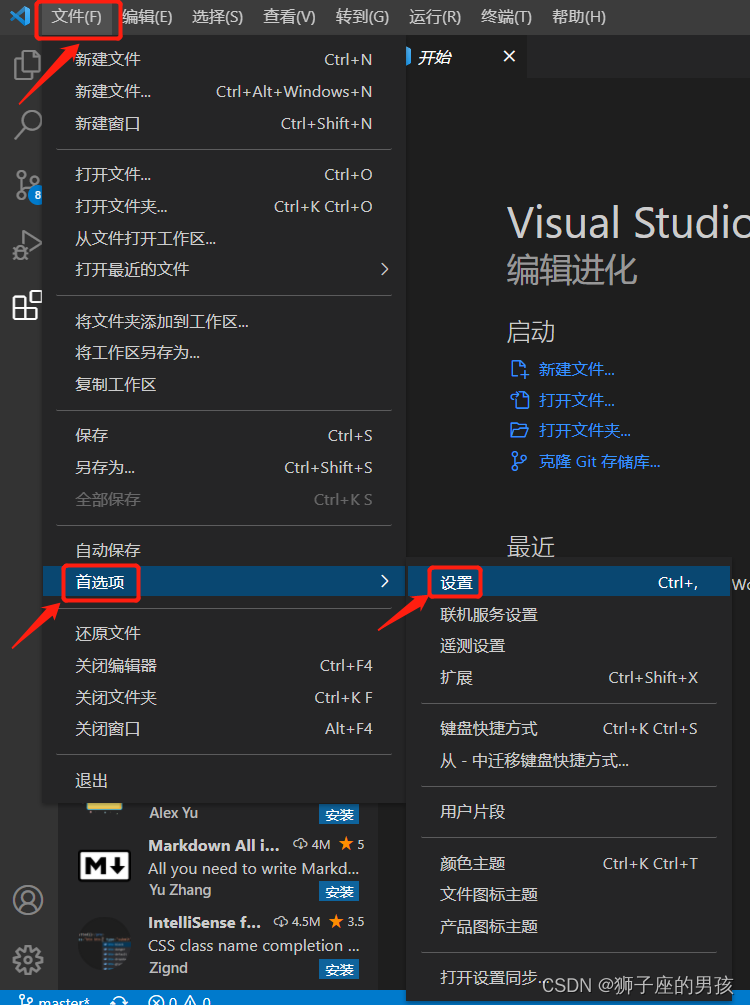Open the Manage gear icon
Screen dimensions: 750x1005
click(28, 959)
